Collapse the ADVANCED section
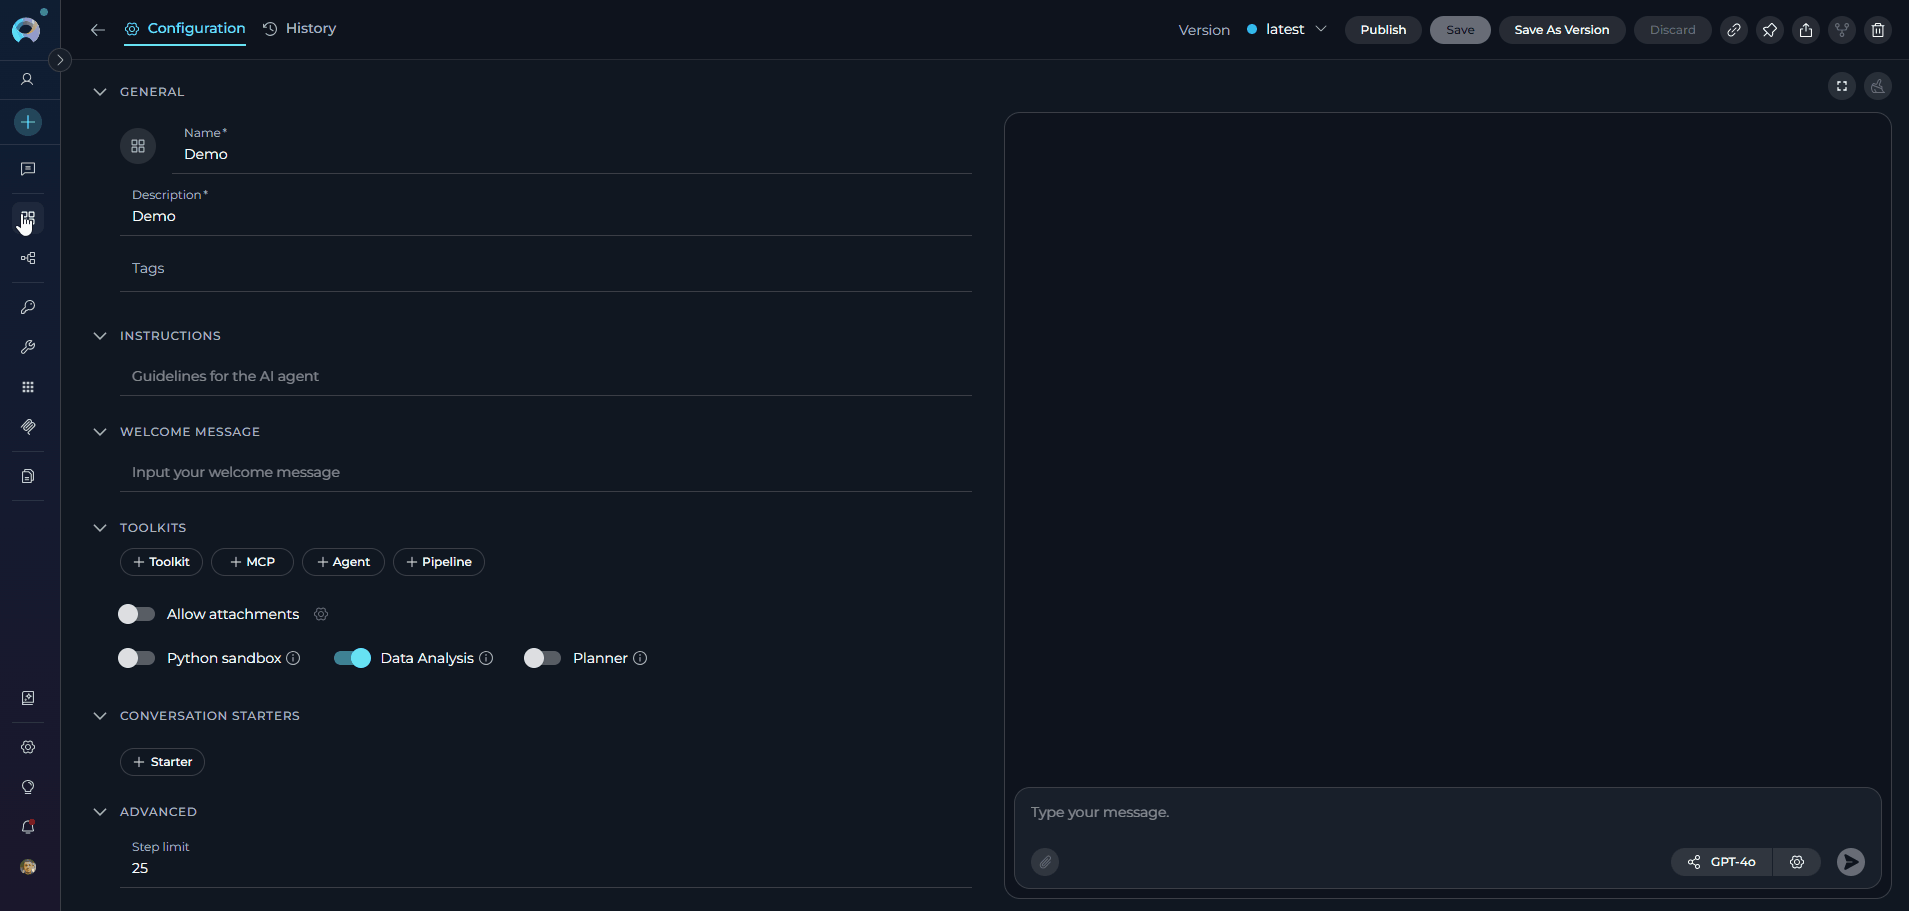The image size is (1909, 911). [x=100, y=812]
